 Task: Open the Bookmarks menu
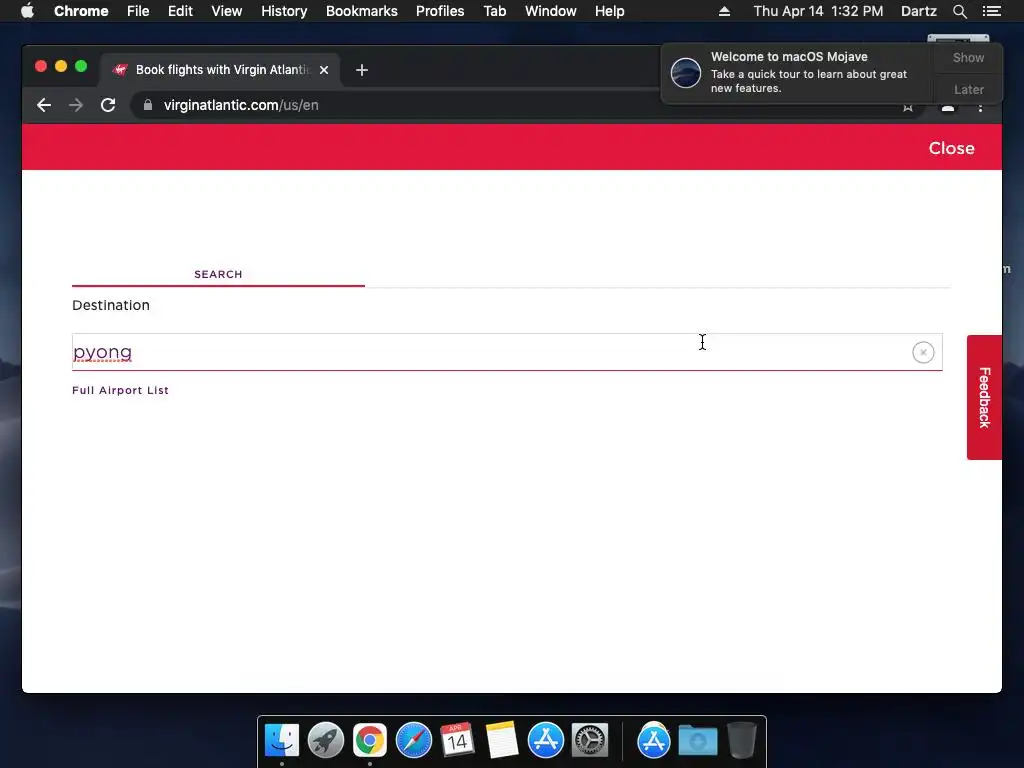tap(362, 11)
